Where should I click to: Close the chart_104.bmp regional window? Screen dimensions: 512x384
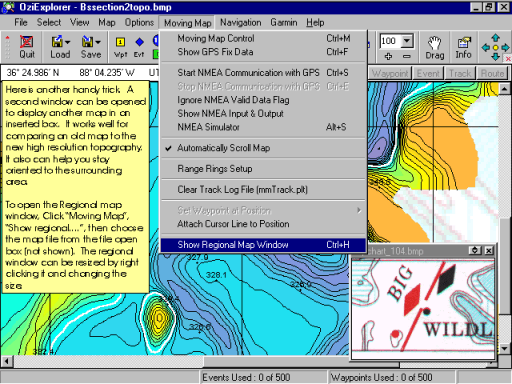point(489,250)
